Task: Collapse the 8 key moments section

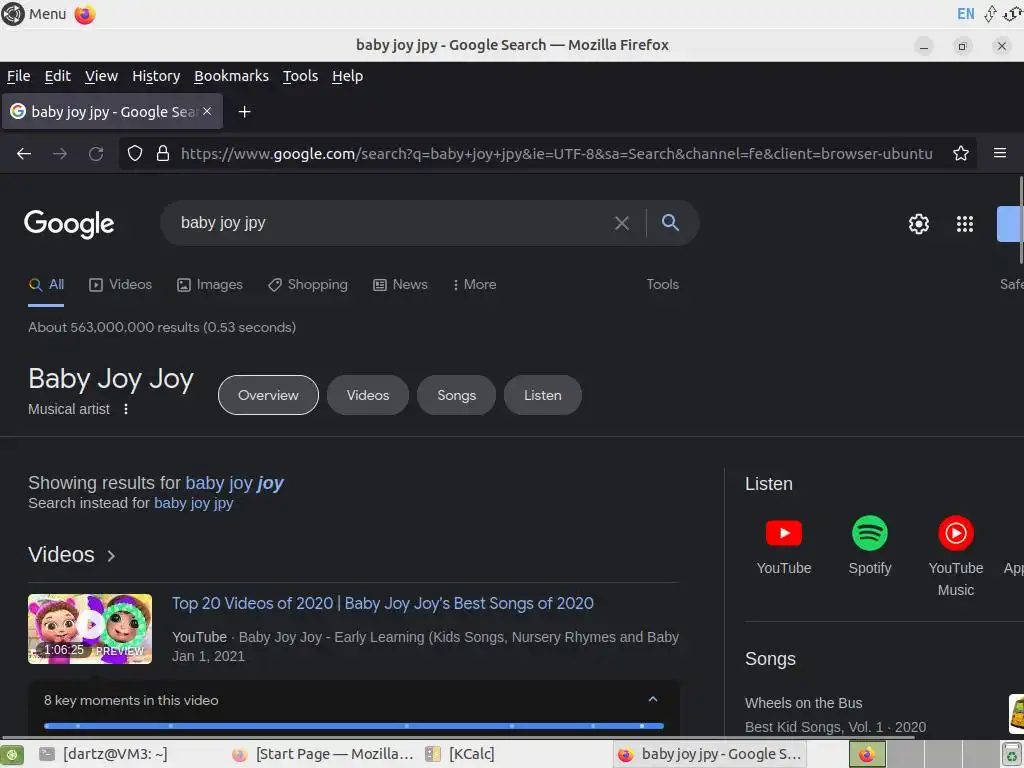Action: [x=652, y=699]
